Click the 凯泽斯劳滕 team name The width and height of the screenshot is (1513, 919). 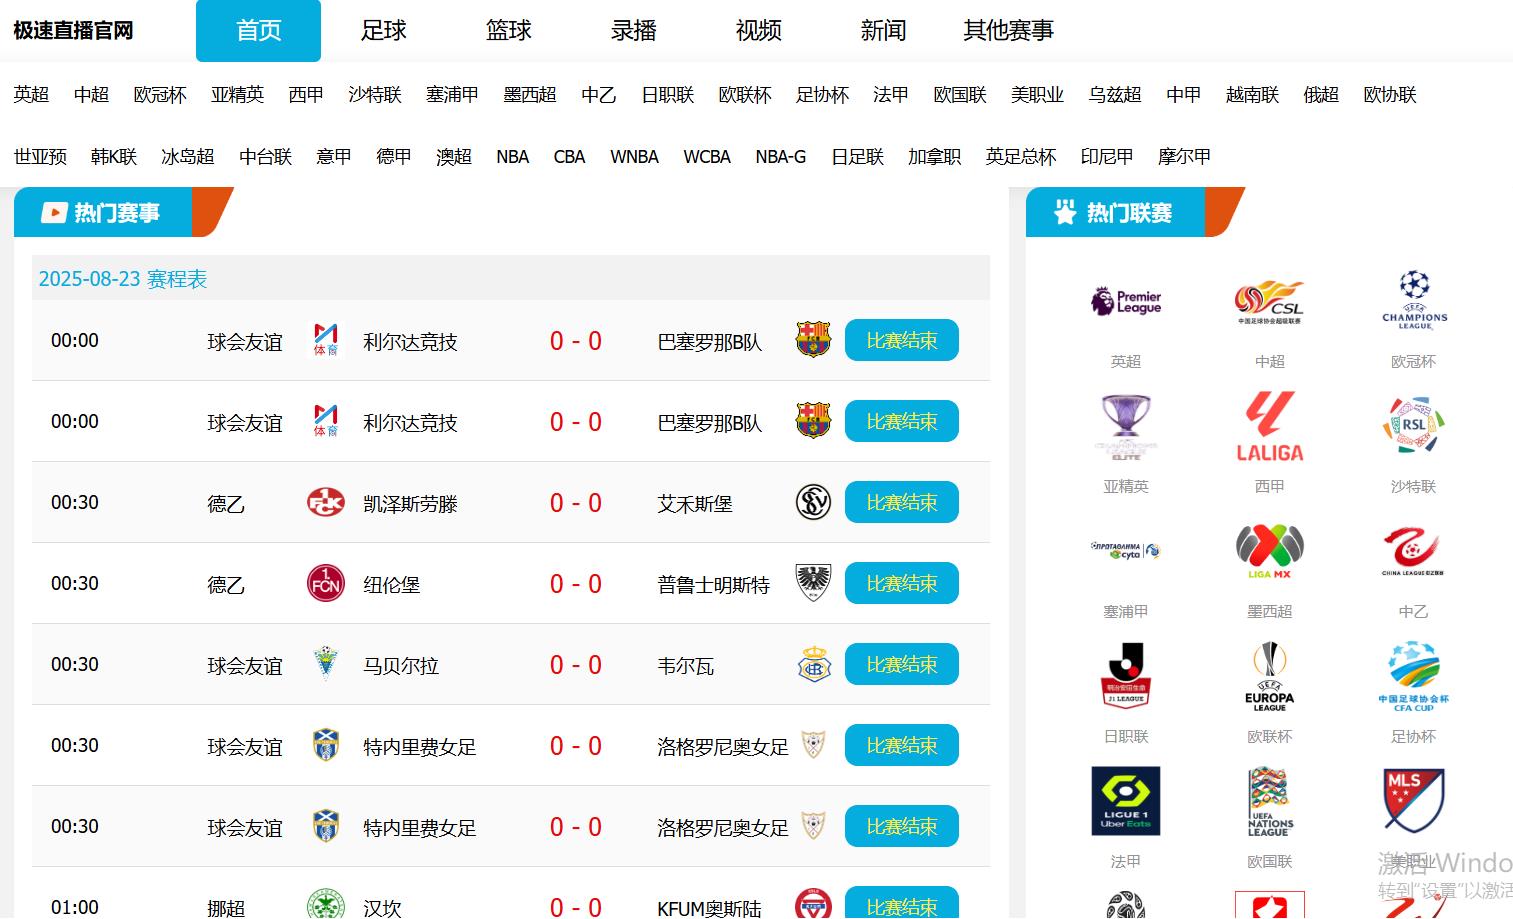point(410,504)
